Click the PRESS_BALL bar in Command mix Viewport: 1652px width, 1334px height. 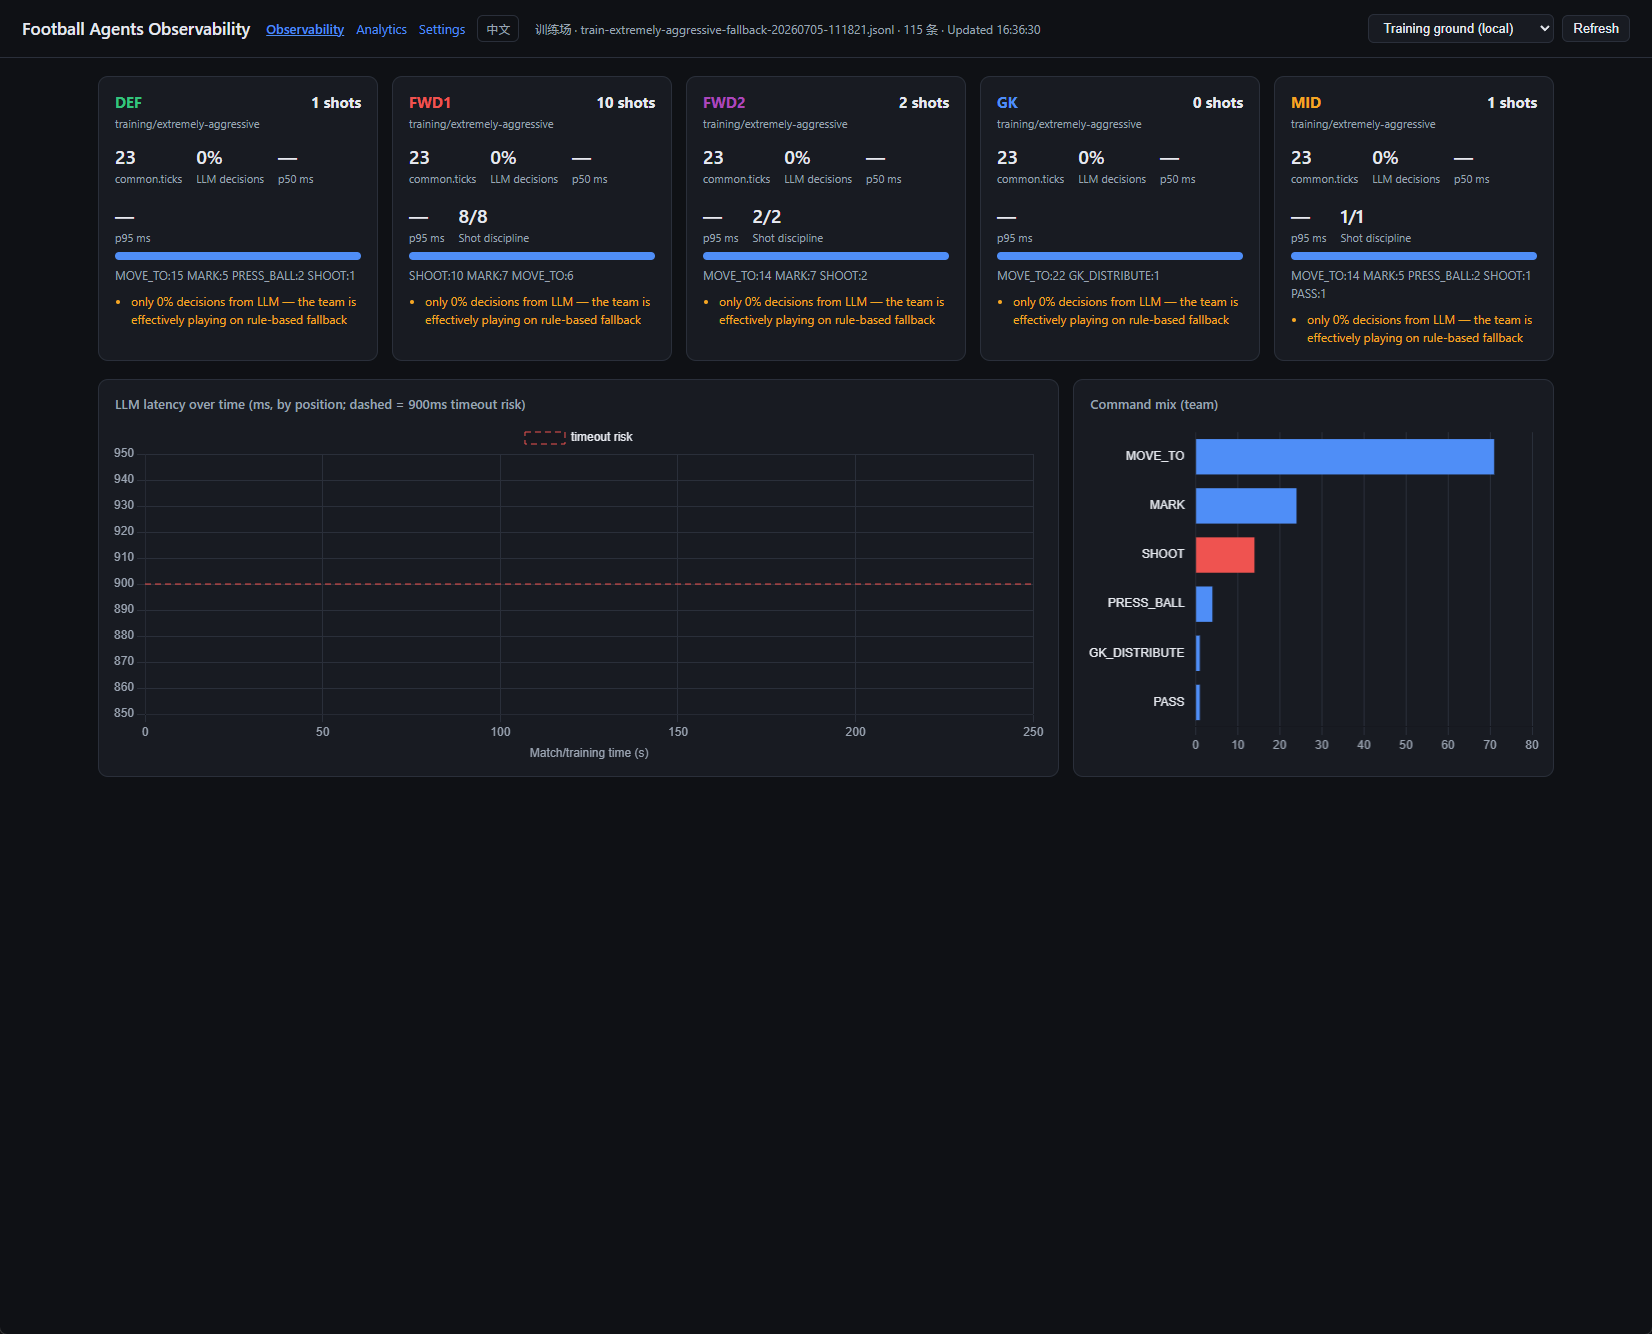tap(1204, 604)
